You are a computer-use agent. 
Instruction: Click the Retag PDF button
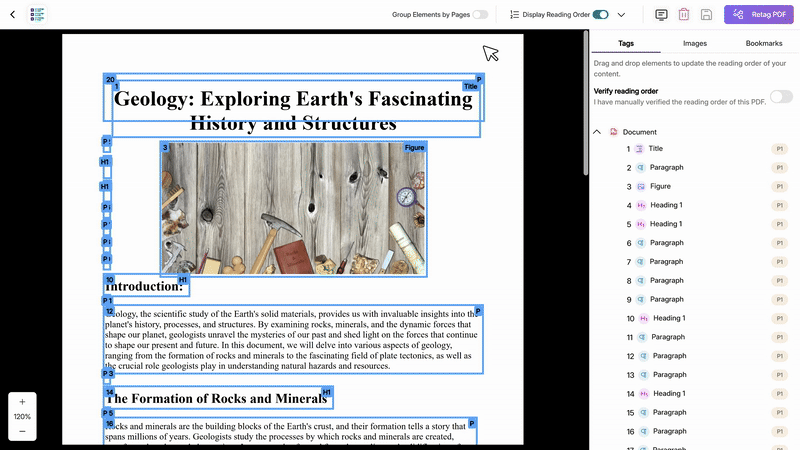click(x=757, y=15)
